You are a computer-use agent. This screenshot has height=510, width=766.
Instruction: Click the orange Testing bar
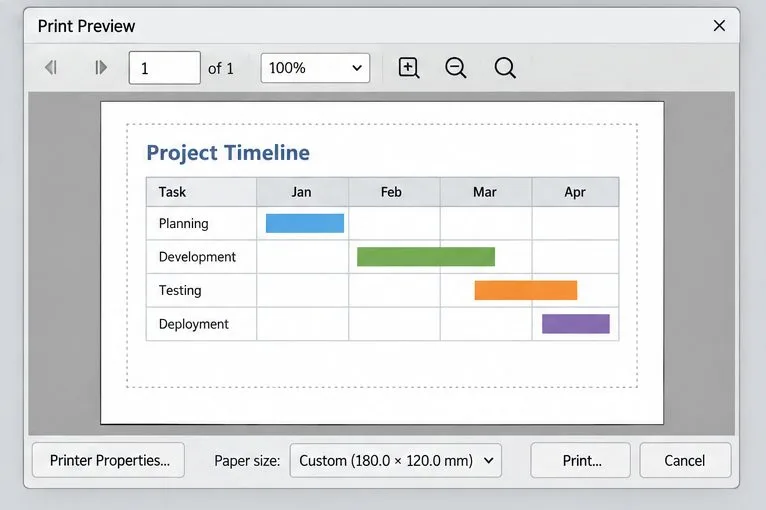526,290
